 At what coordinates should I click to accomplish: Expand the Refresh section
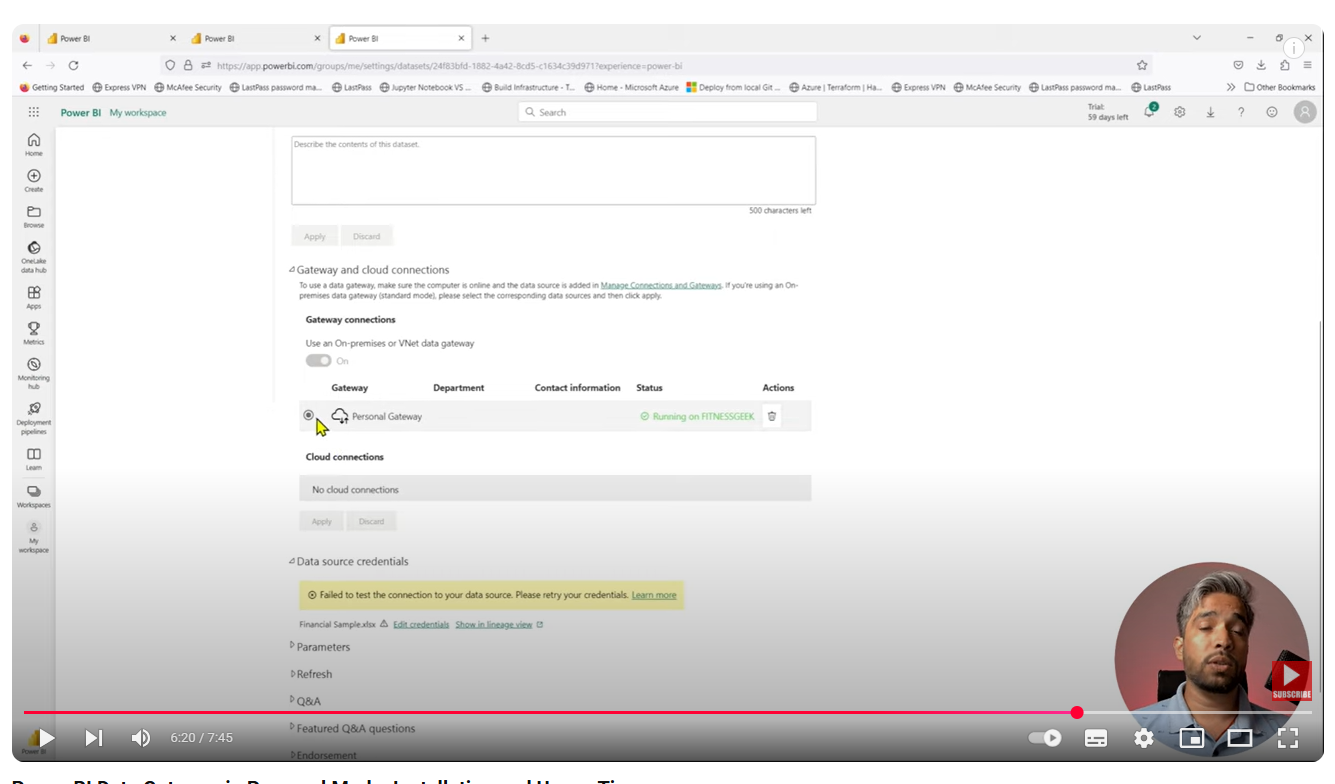pyautogui.click(x=311, y=674)
